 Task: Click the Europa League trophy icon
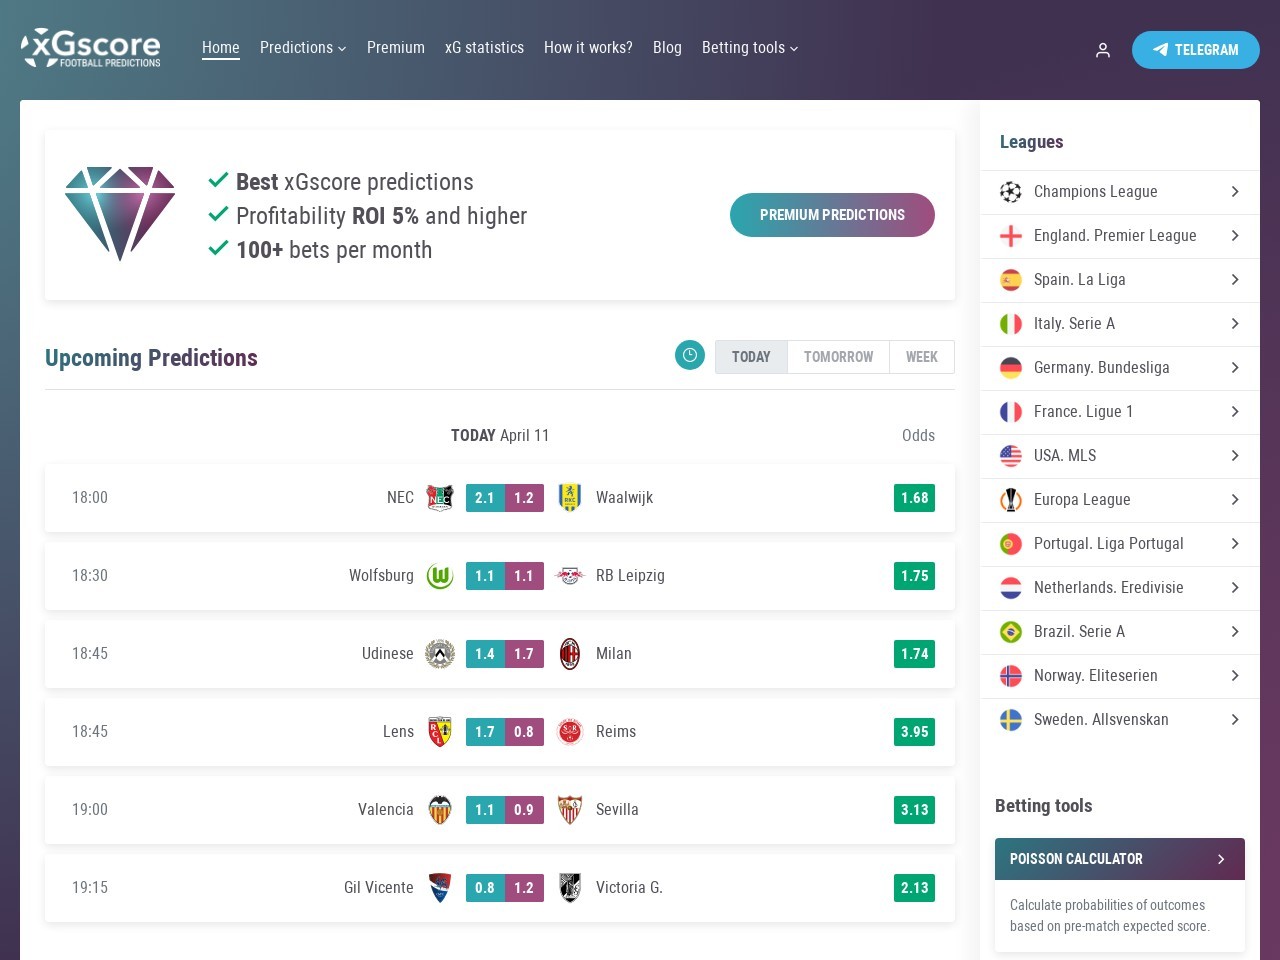(1011, 499)
